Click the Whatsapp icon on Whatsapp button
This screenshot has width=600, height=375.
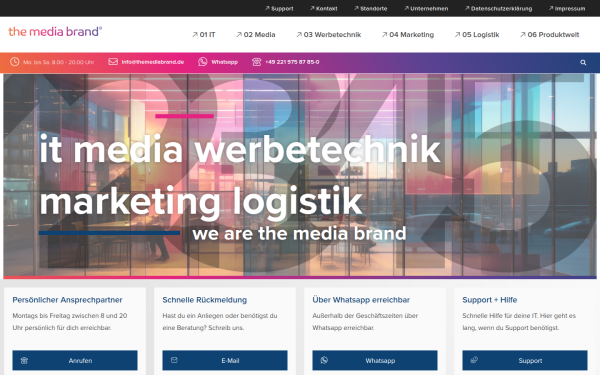point(324,360)
